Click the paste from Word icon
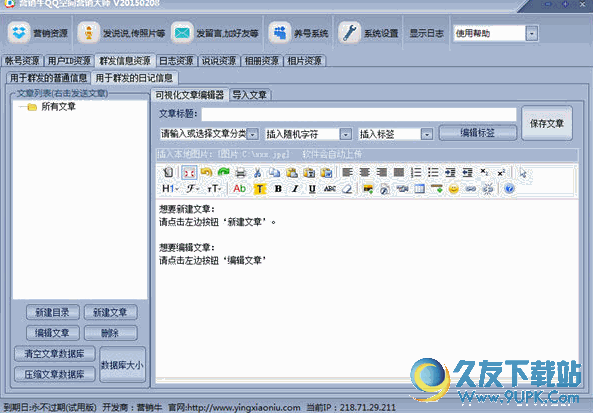The height and width of the screenshot is (413, 593). (326, 172)
